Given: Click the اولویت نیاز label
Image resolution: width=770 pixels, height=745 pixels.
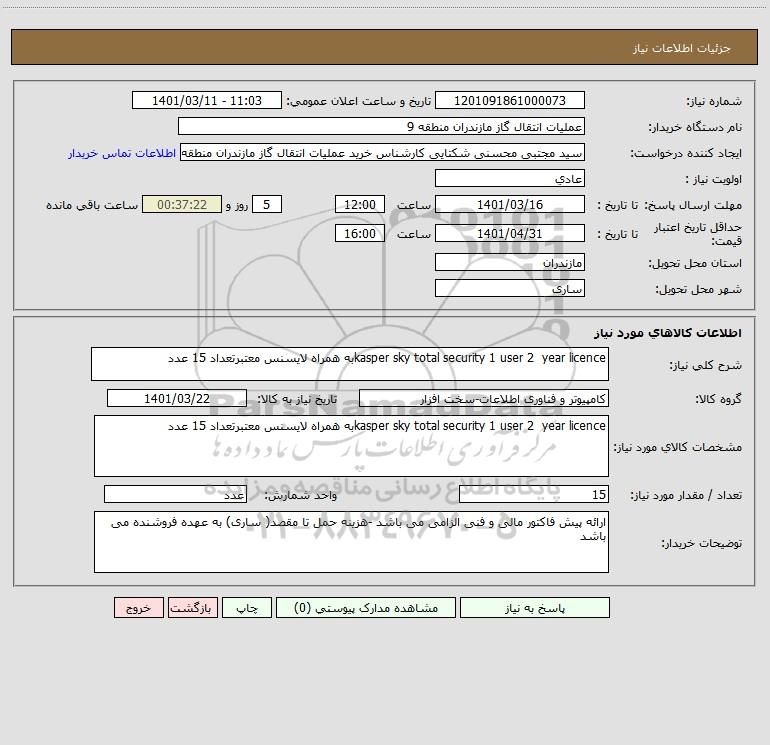Looking at the screenshot, I should (x=713, y=179).
